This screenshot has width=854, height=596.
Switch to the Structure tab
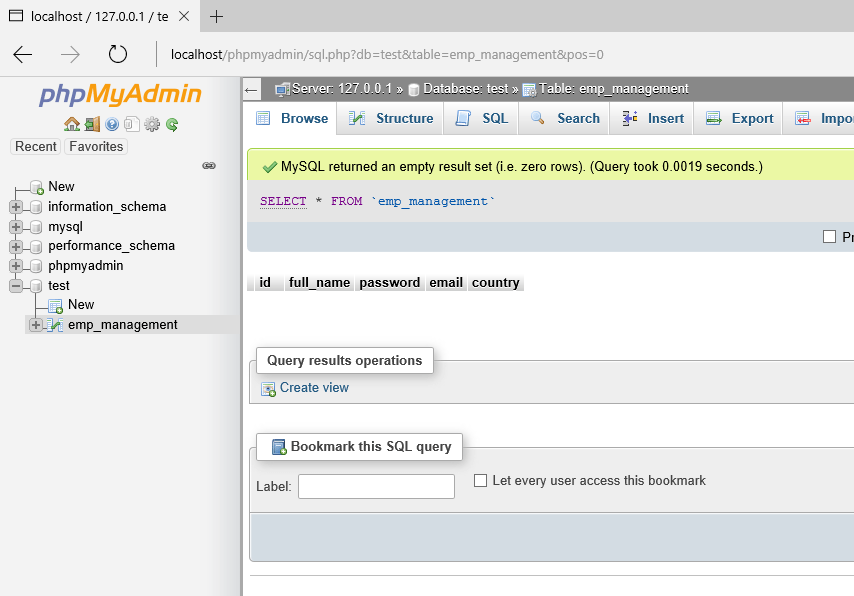click(391, 118)
